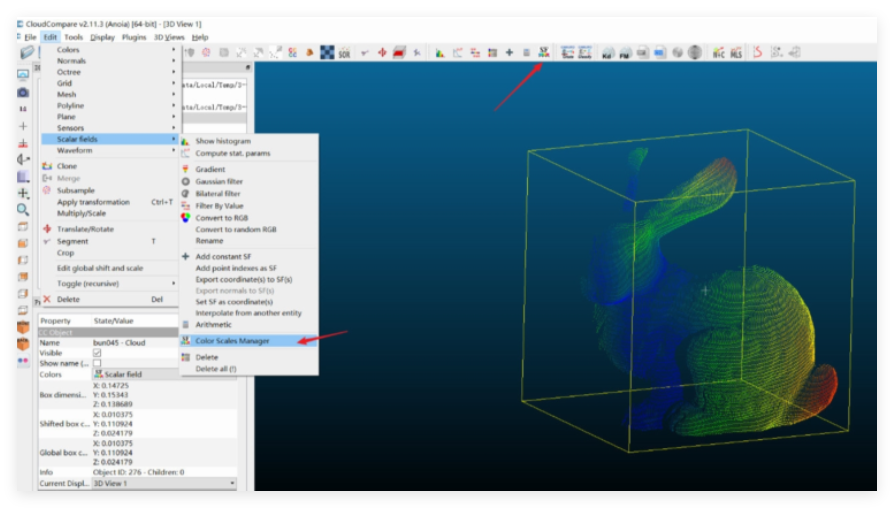Click Show histogram icon in submenu
Screen dimensions: 894x508
(185, 141)
